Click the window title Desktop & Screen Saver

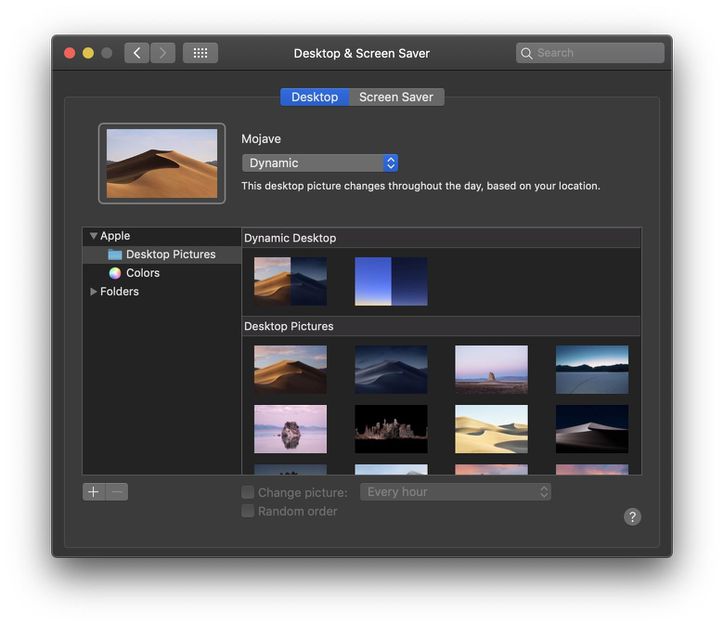362,54
